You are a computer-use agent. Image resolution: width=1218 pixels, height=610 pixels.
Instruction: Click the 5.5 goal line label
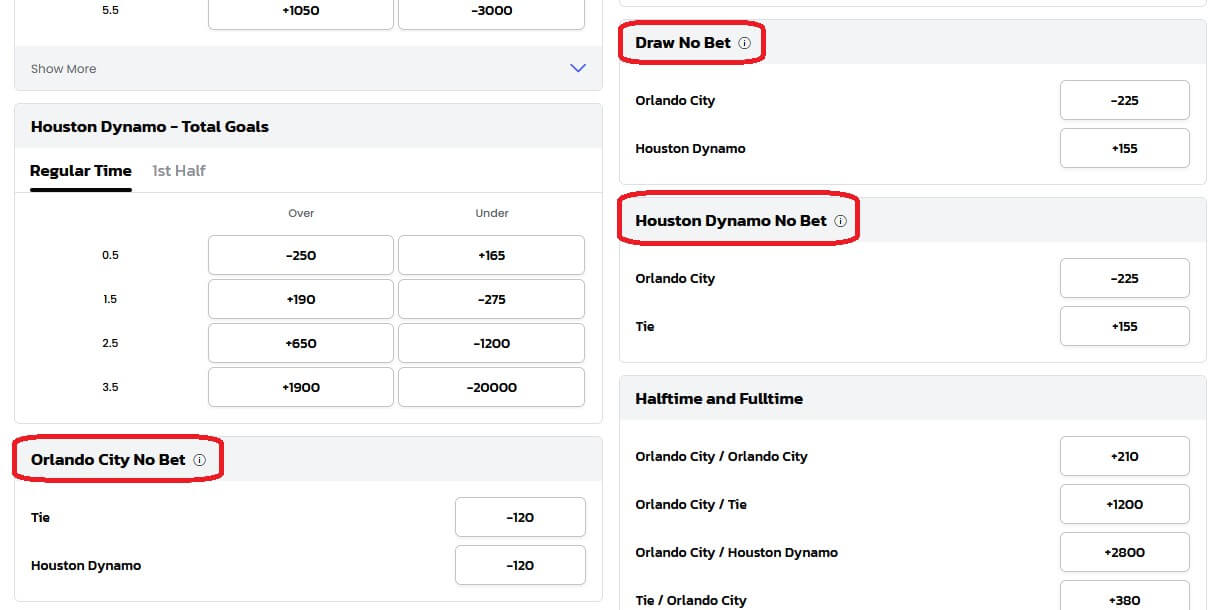110,11
